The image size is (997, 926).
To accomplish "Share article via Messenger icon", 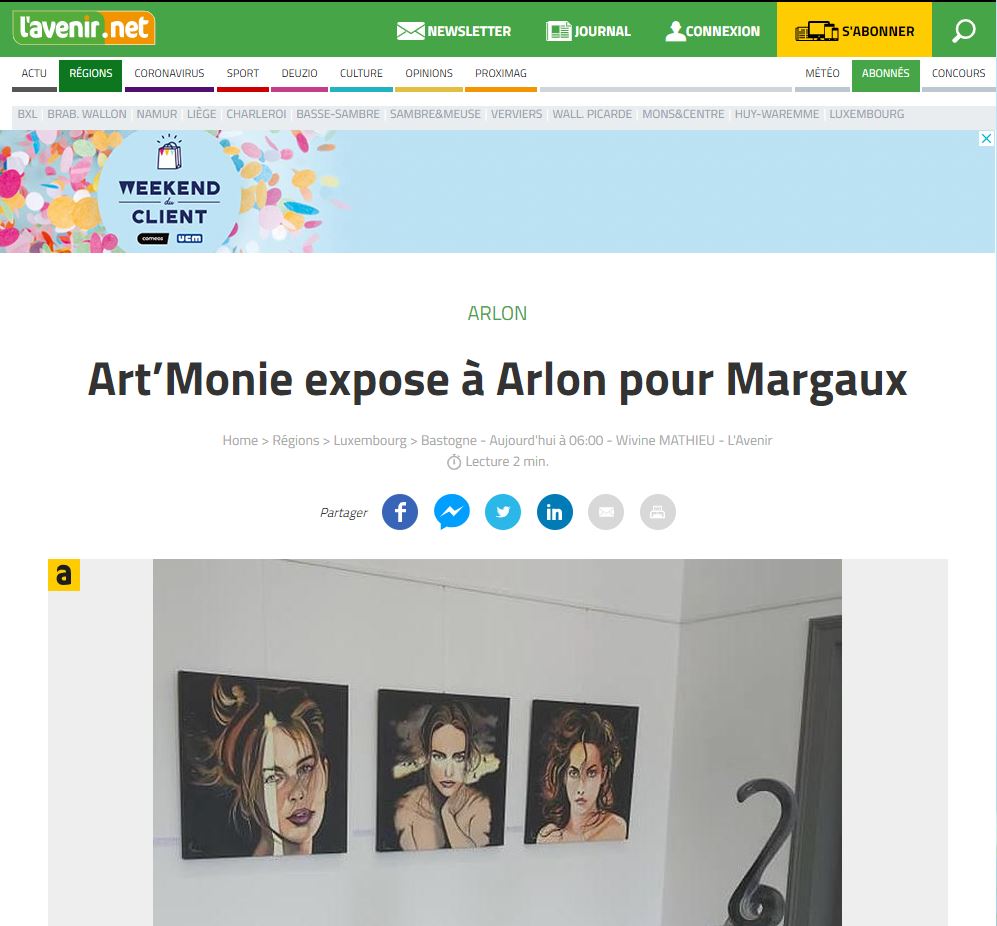I will (451, 512).
